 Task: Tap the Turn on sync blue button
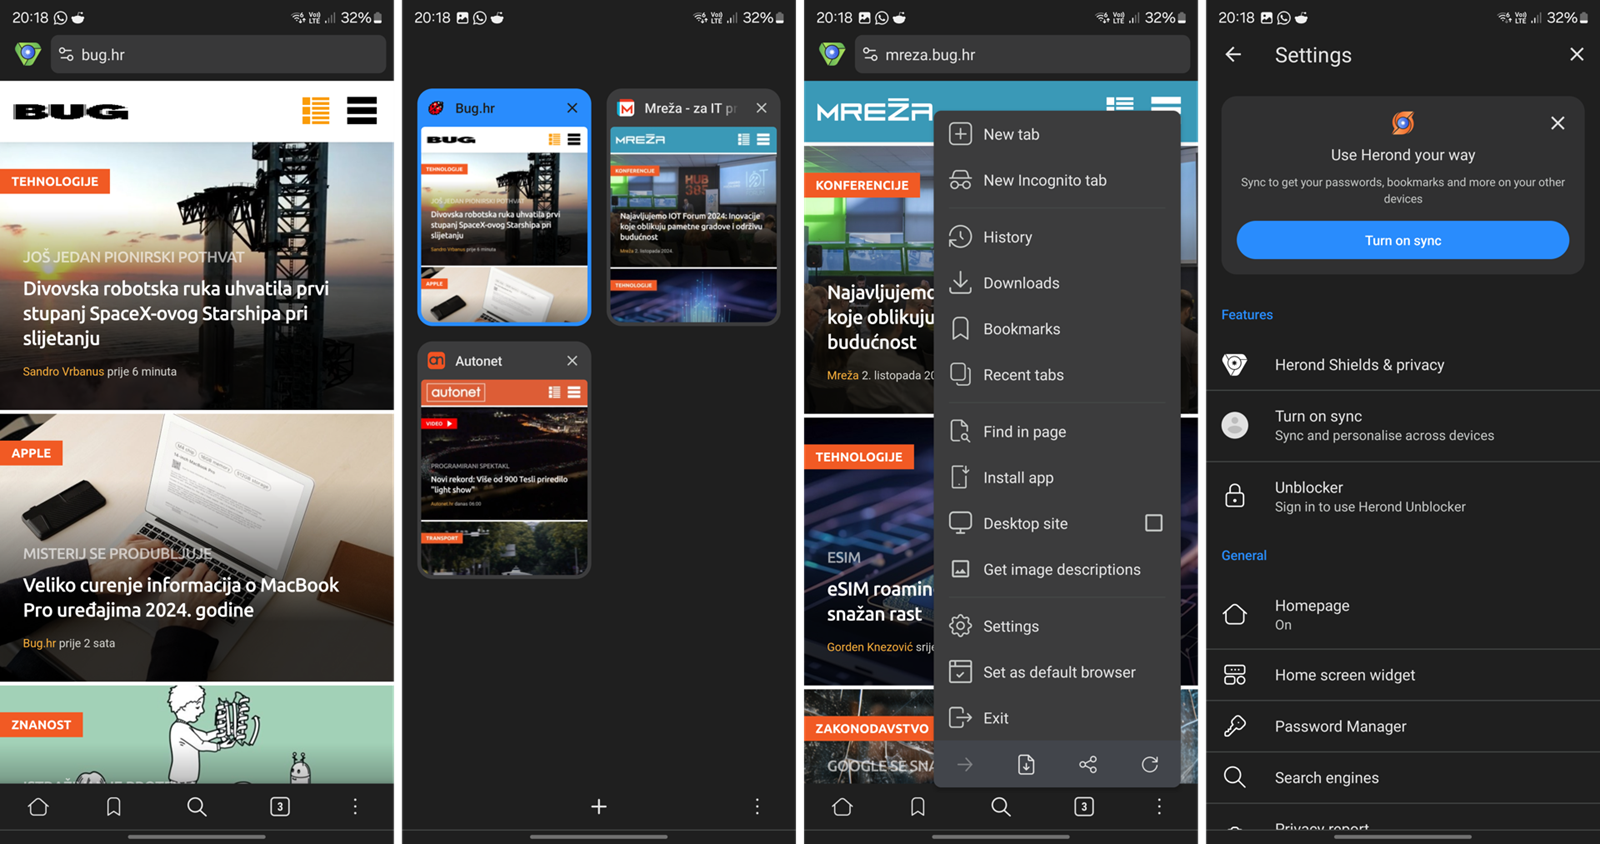pos(1402,240)
